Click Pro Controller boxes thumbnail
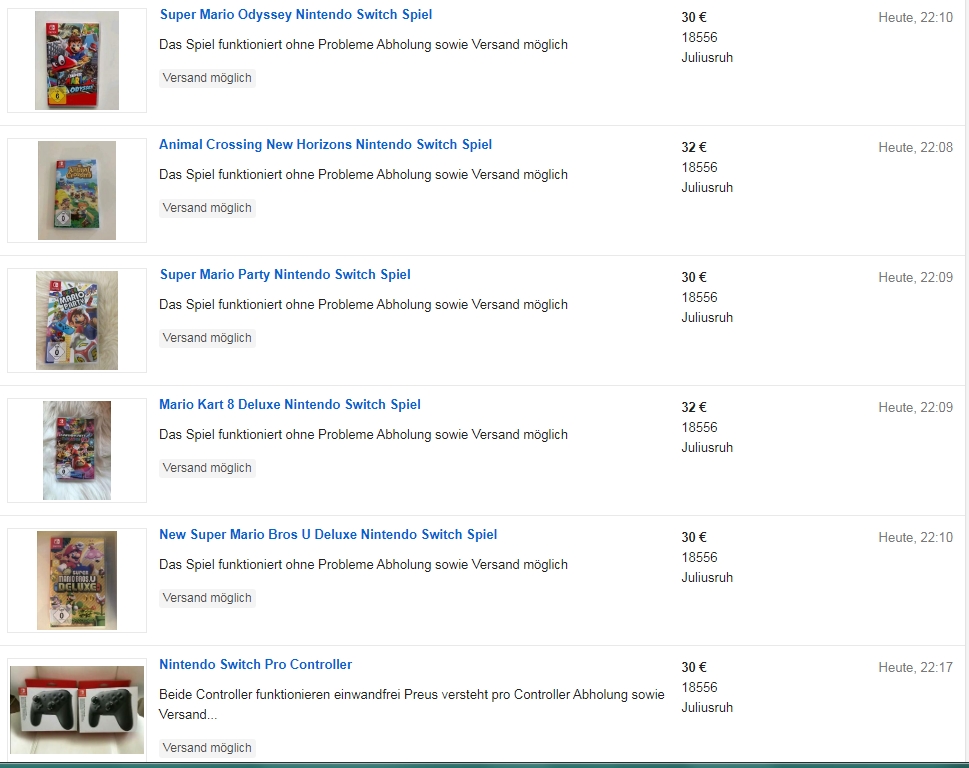This screenshot has width=969, height=768. click(x=77, y=709)
